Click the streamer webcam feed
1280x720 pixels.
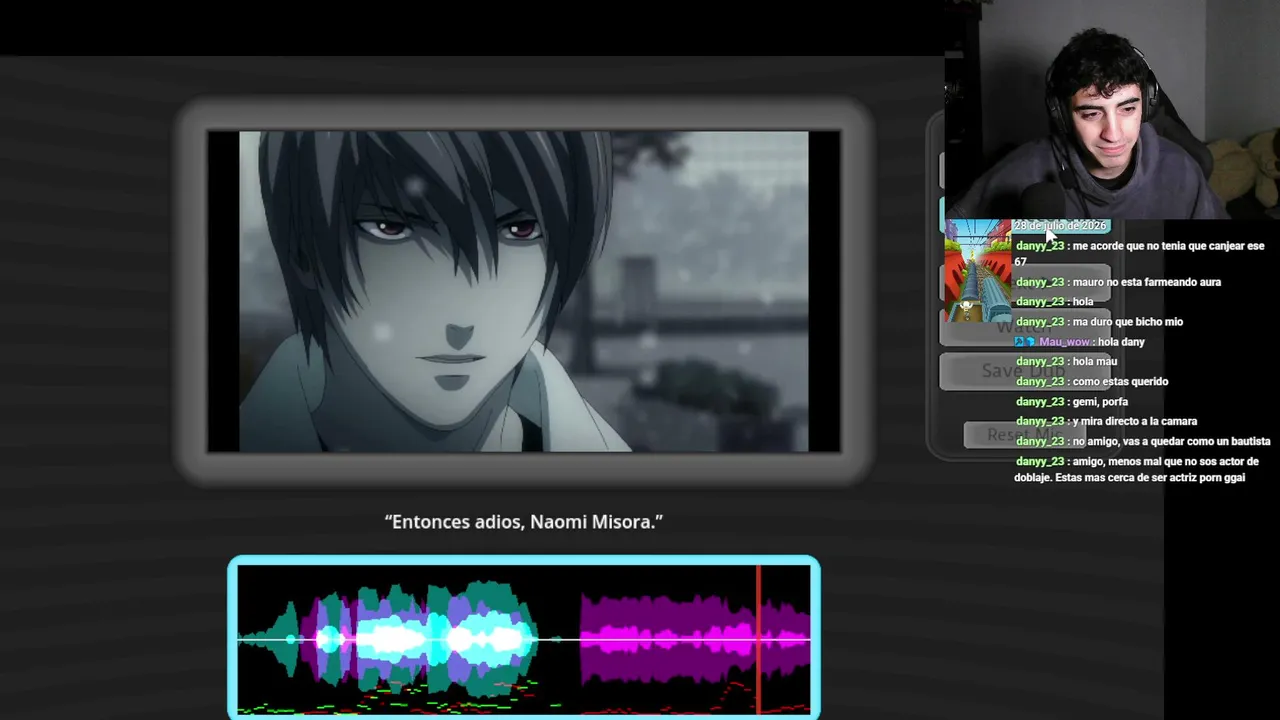[x=1112, y=109]
